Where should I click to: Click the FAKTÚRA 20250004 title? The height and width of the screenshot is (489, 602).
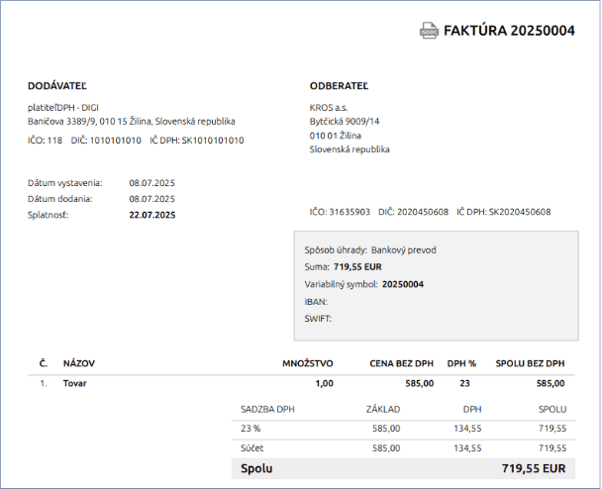click(510, 31)
